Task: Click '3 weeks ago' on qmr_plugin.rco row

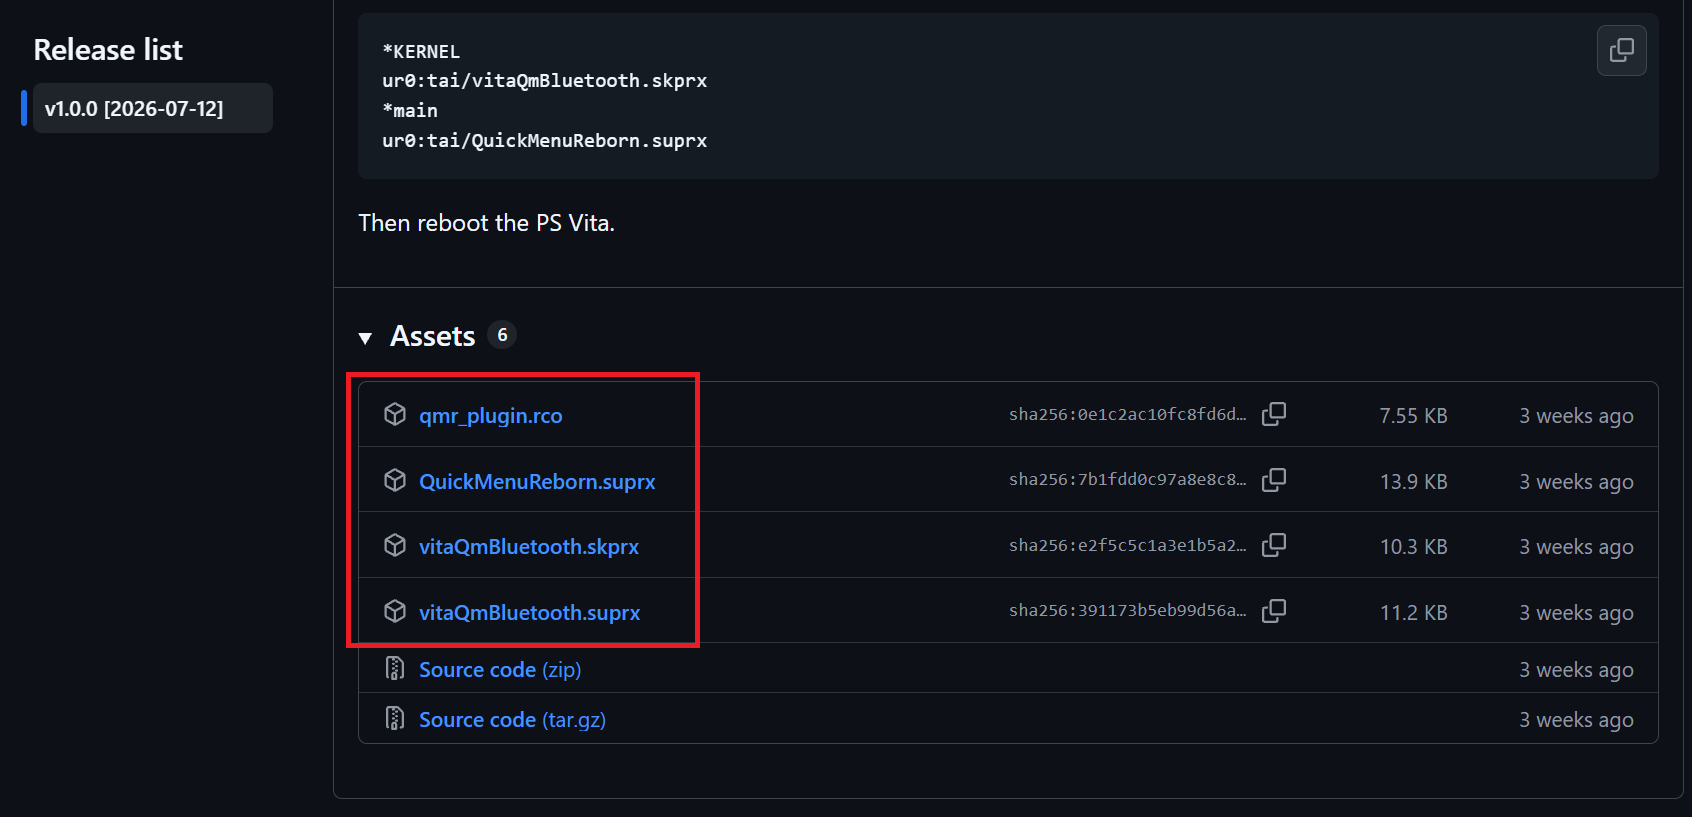Action: pyautogui.click(x=1576, y=416)
